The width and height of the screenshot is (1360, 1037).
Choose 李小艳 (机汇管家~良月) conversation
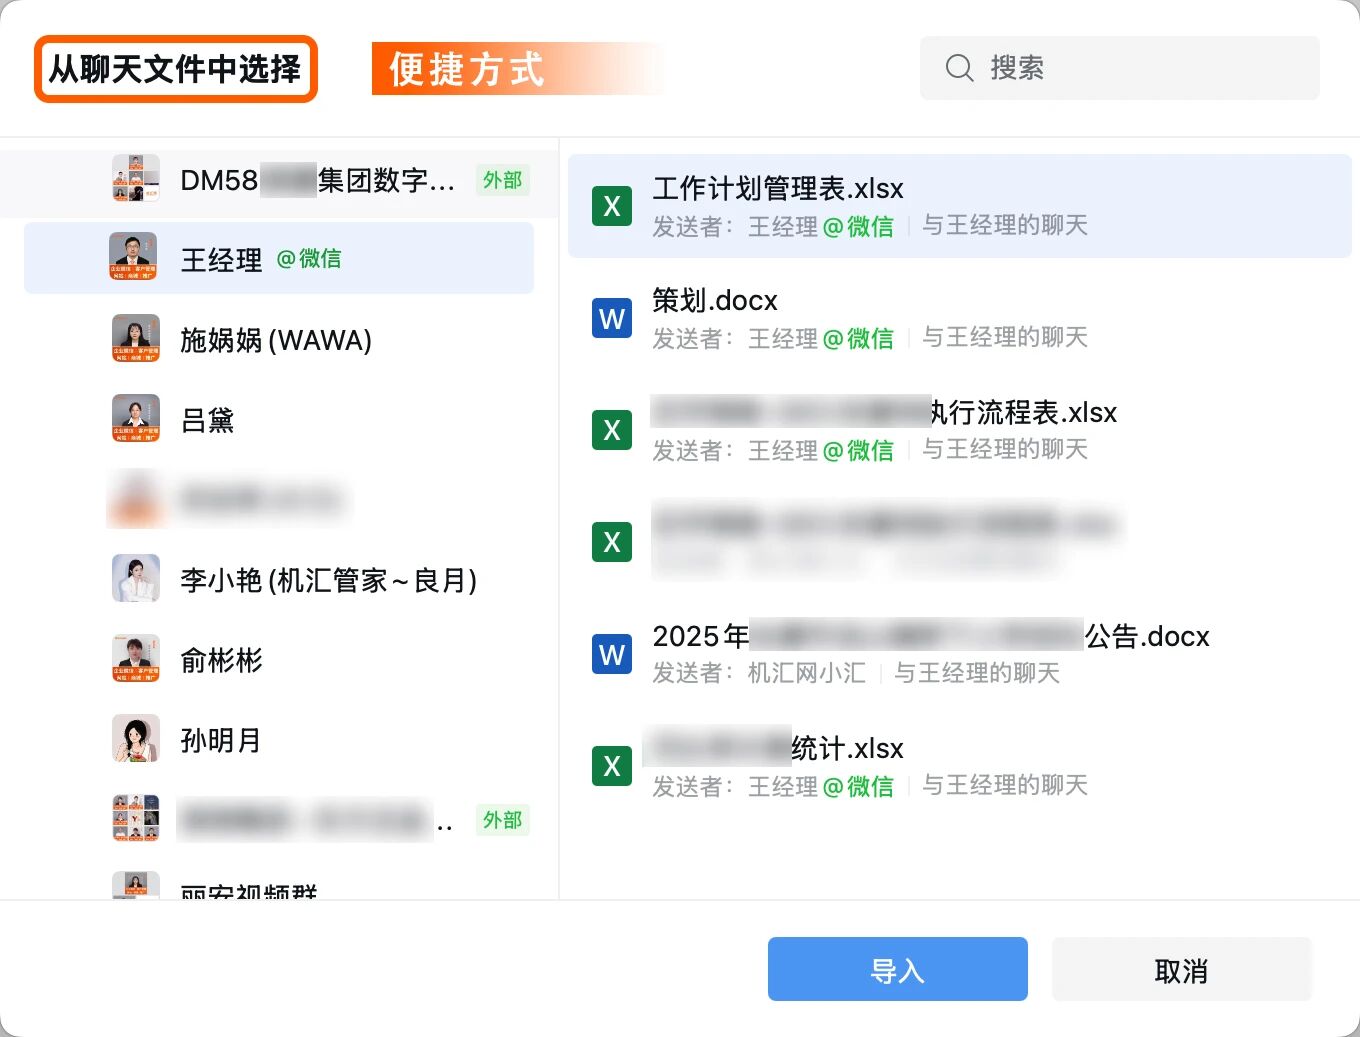[x=328, y=580]
